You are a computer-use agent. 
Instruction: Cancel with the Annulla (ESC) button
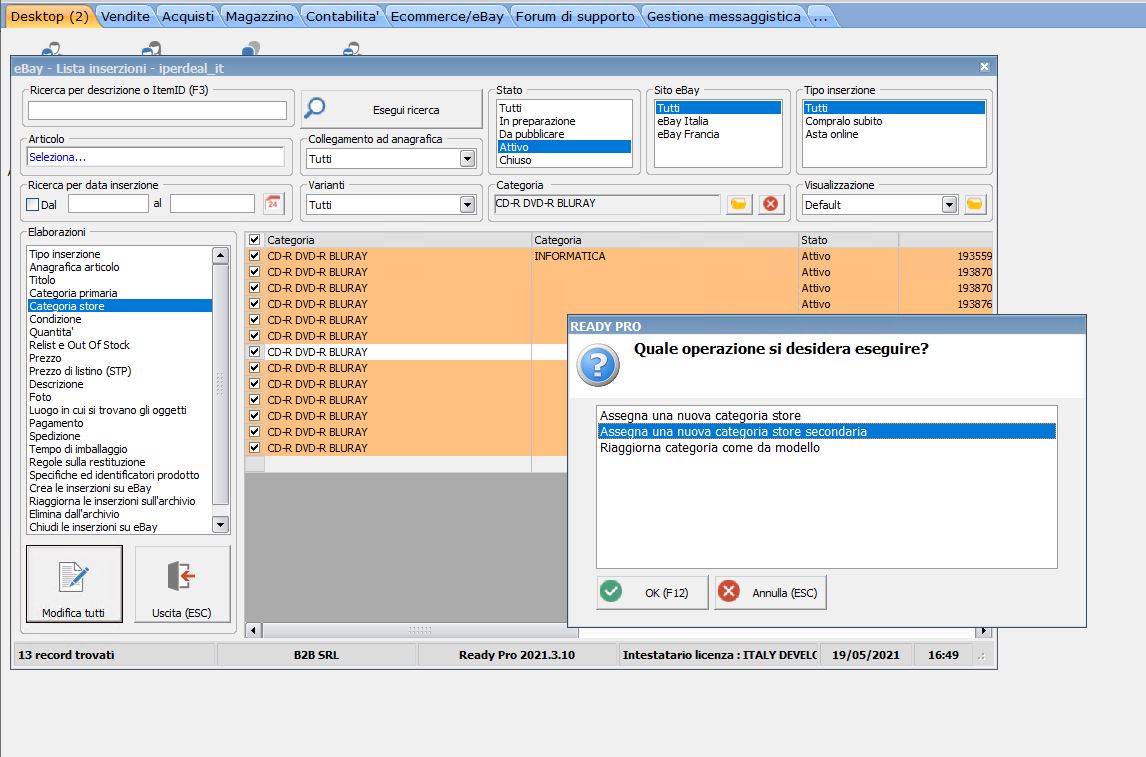coord(770,592)
